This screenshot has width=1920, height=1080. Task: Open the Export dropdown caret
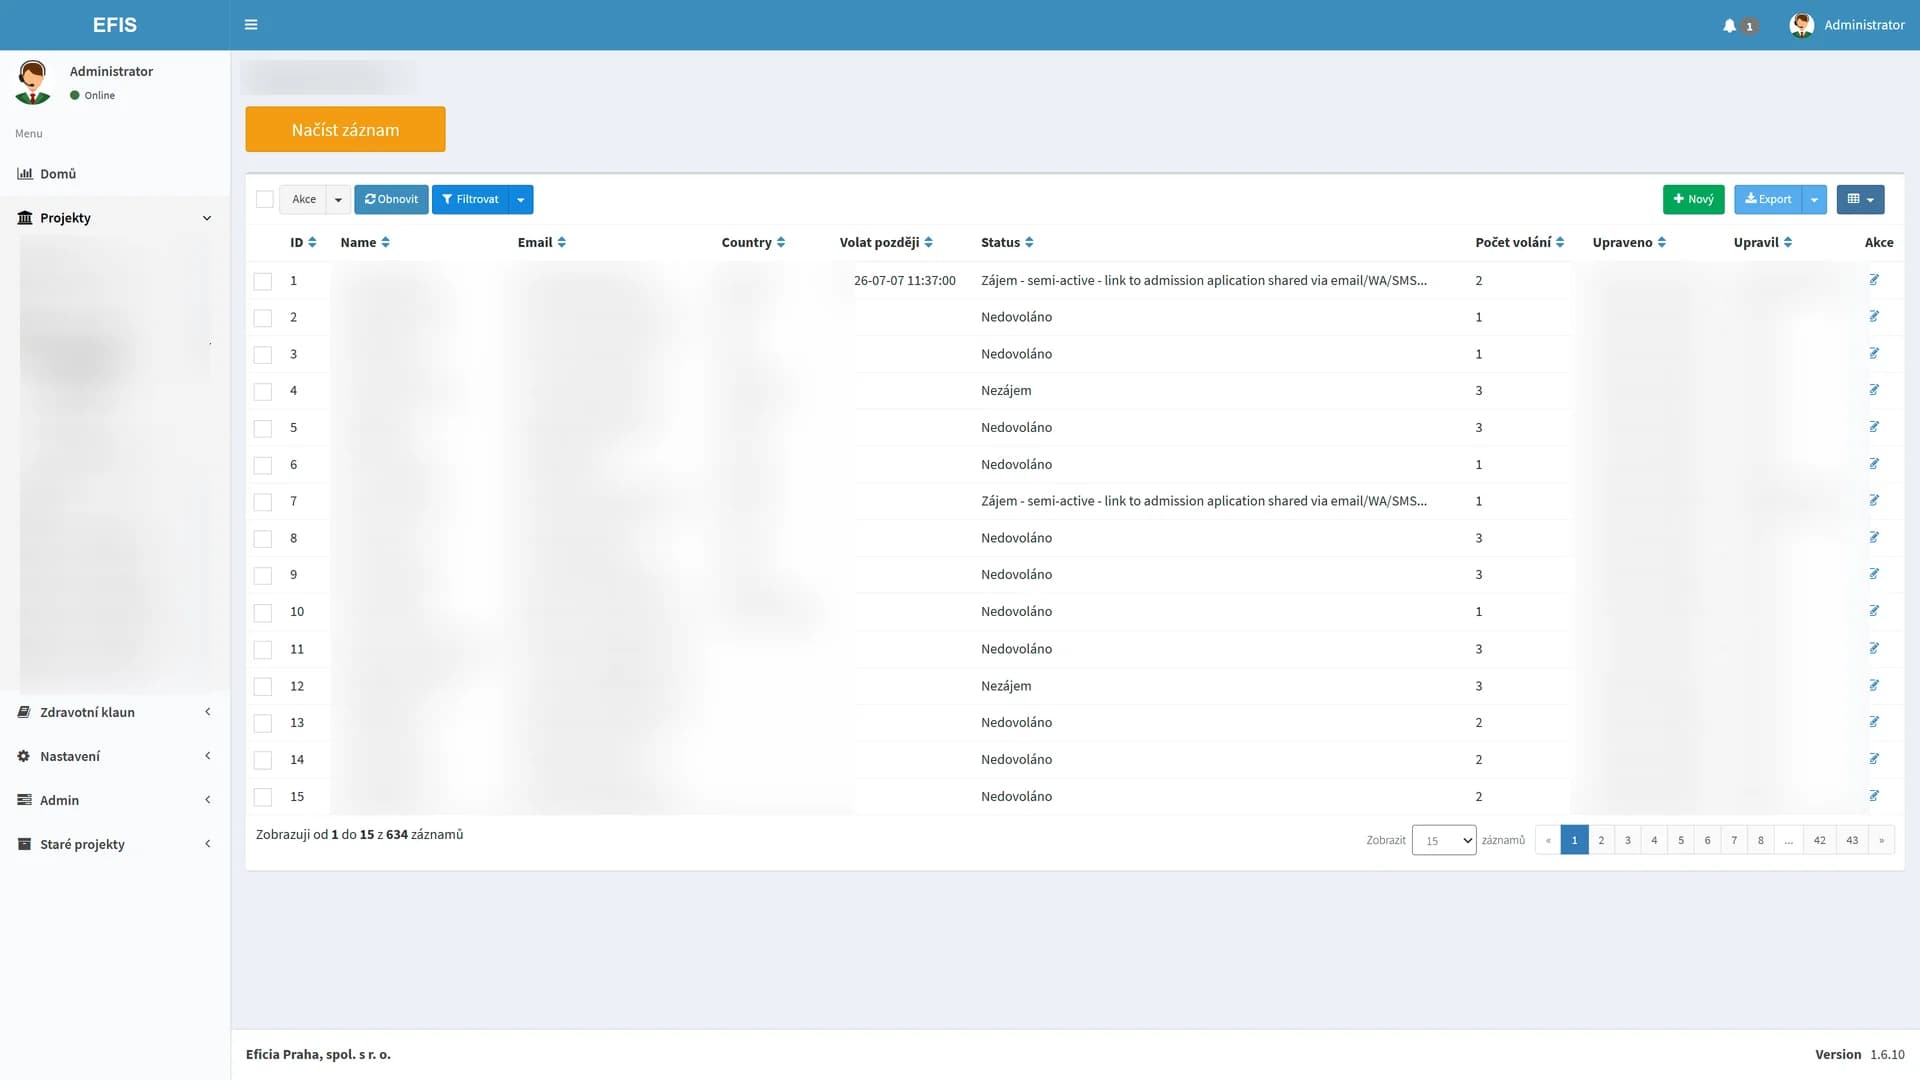[1814, 200]
